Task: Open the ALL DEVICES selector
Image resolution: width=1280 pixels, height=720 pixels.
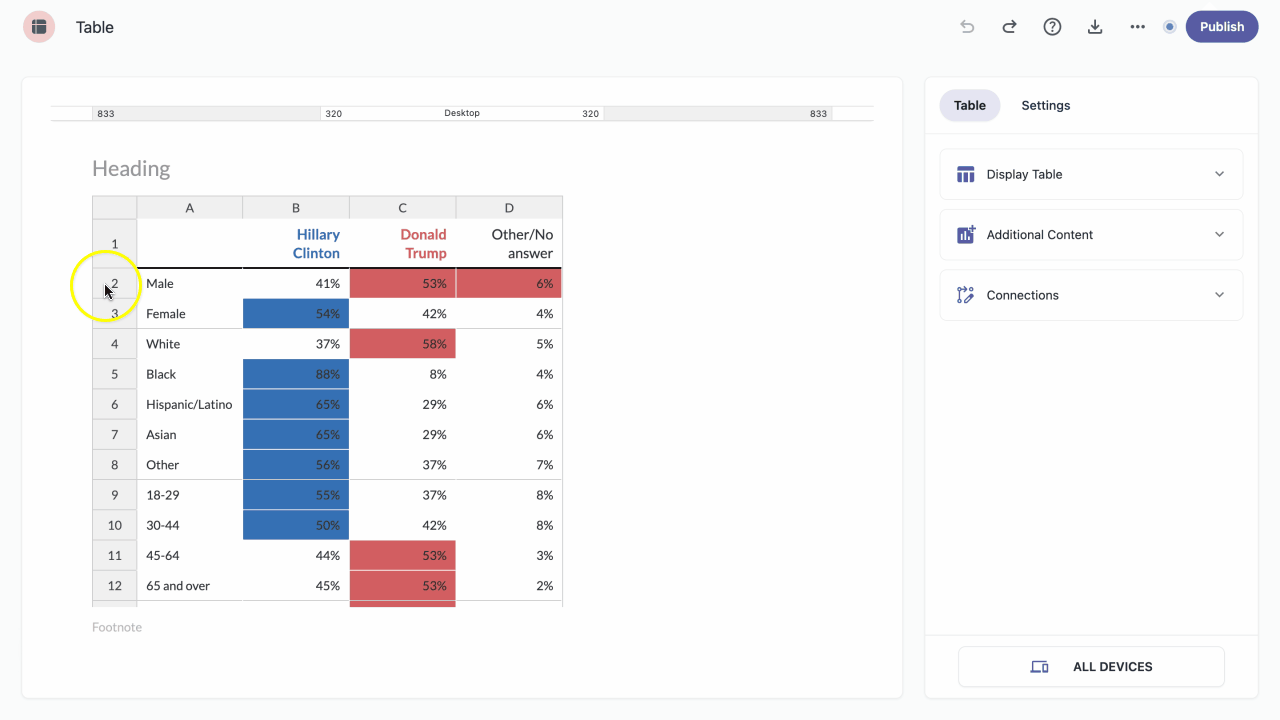Action: click(1091, 667)
